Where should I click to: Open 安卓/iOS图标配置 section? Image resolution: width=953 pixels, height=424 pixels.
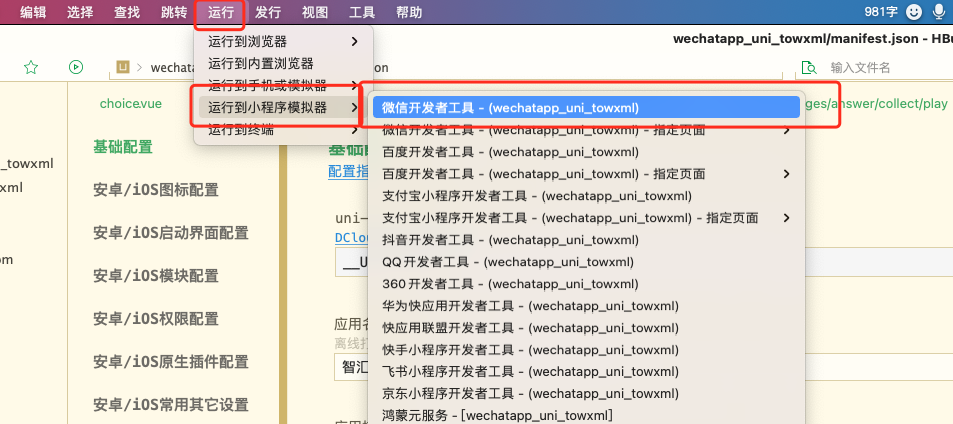point(156,190)
